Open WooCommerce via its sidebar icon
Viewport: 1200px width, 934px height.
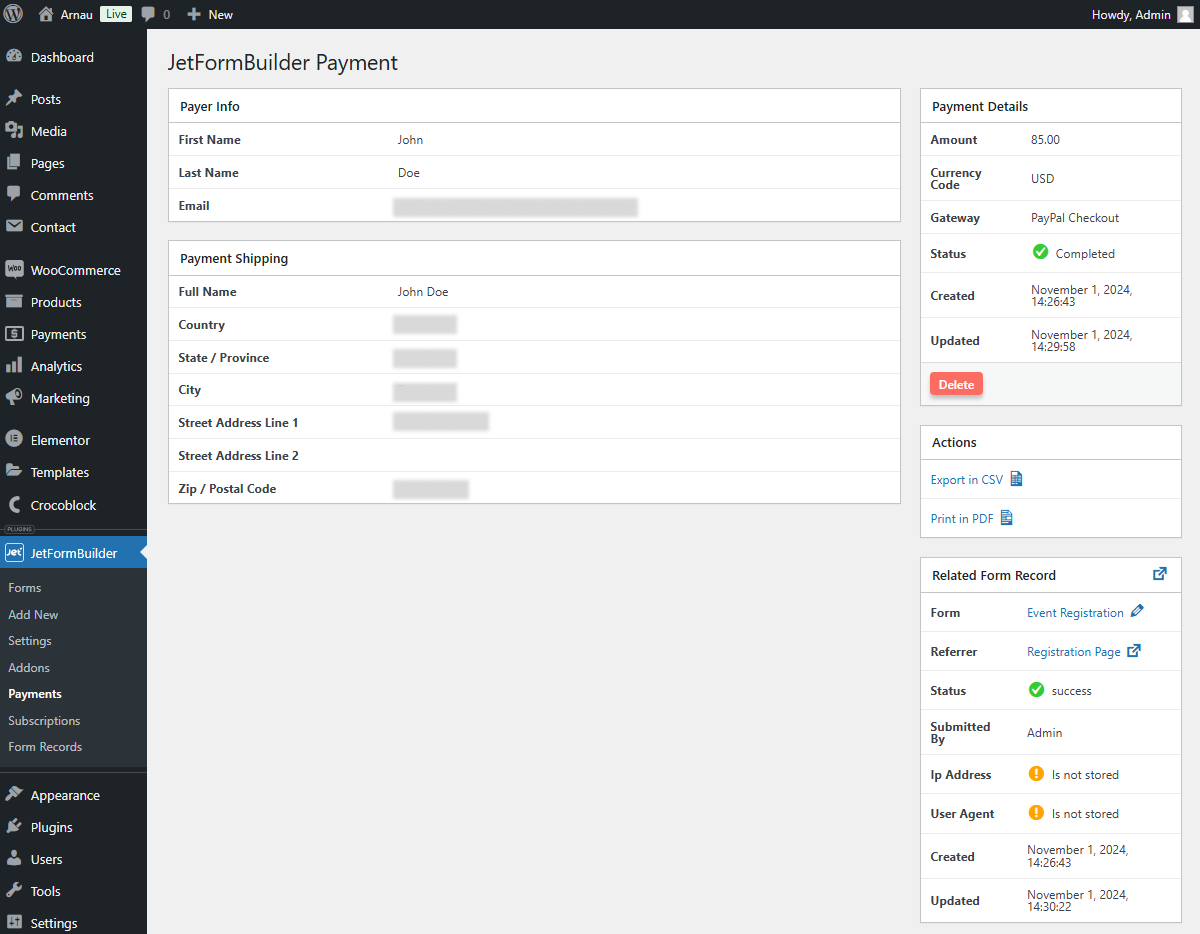[x=14, y=269]
